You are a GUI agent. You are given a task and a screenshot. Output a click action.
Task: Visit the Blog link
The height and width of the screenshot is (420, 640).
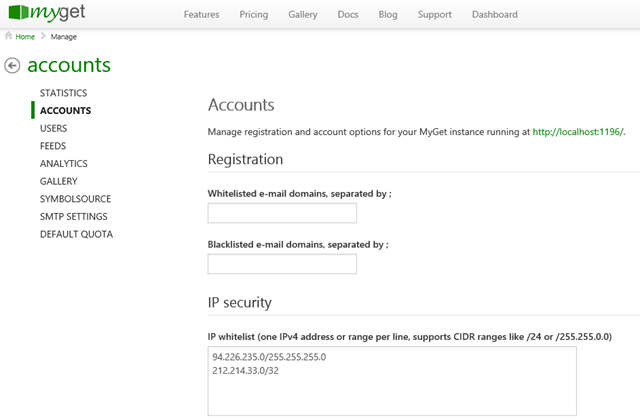[x=388, y=15]
